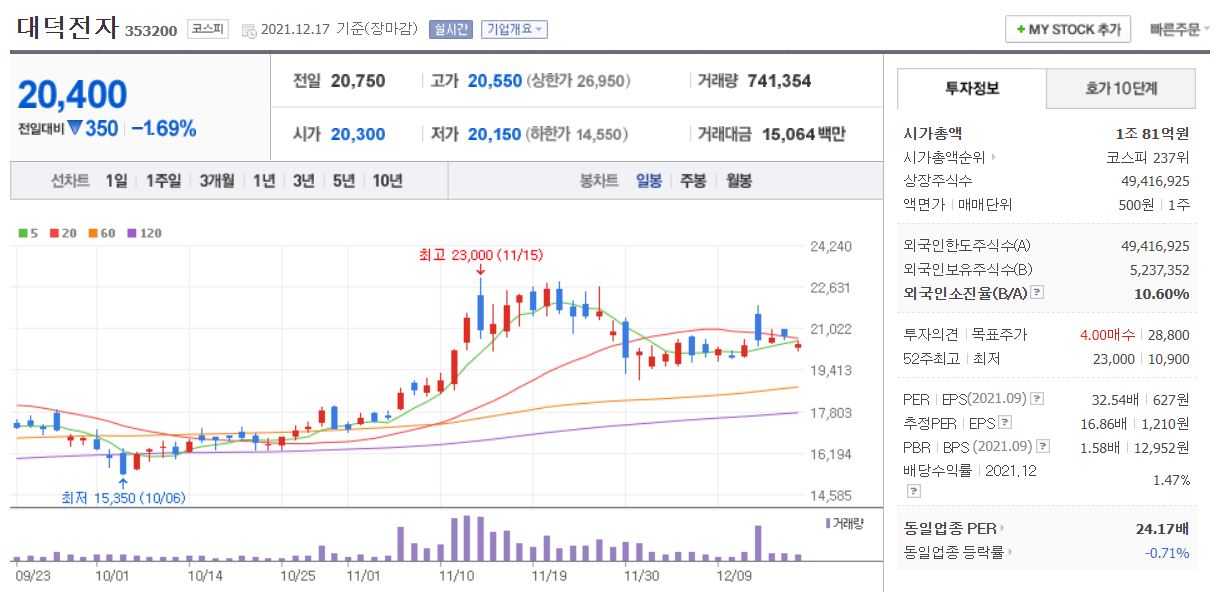This screenshot has width=1222, height=592.
Task: Toggle the red 20-day moving average legend
Action: tap(54, 232)
